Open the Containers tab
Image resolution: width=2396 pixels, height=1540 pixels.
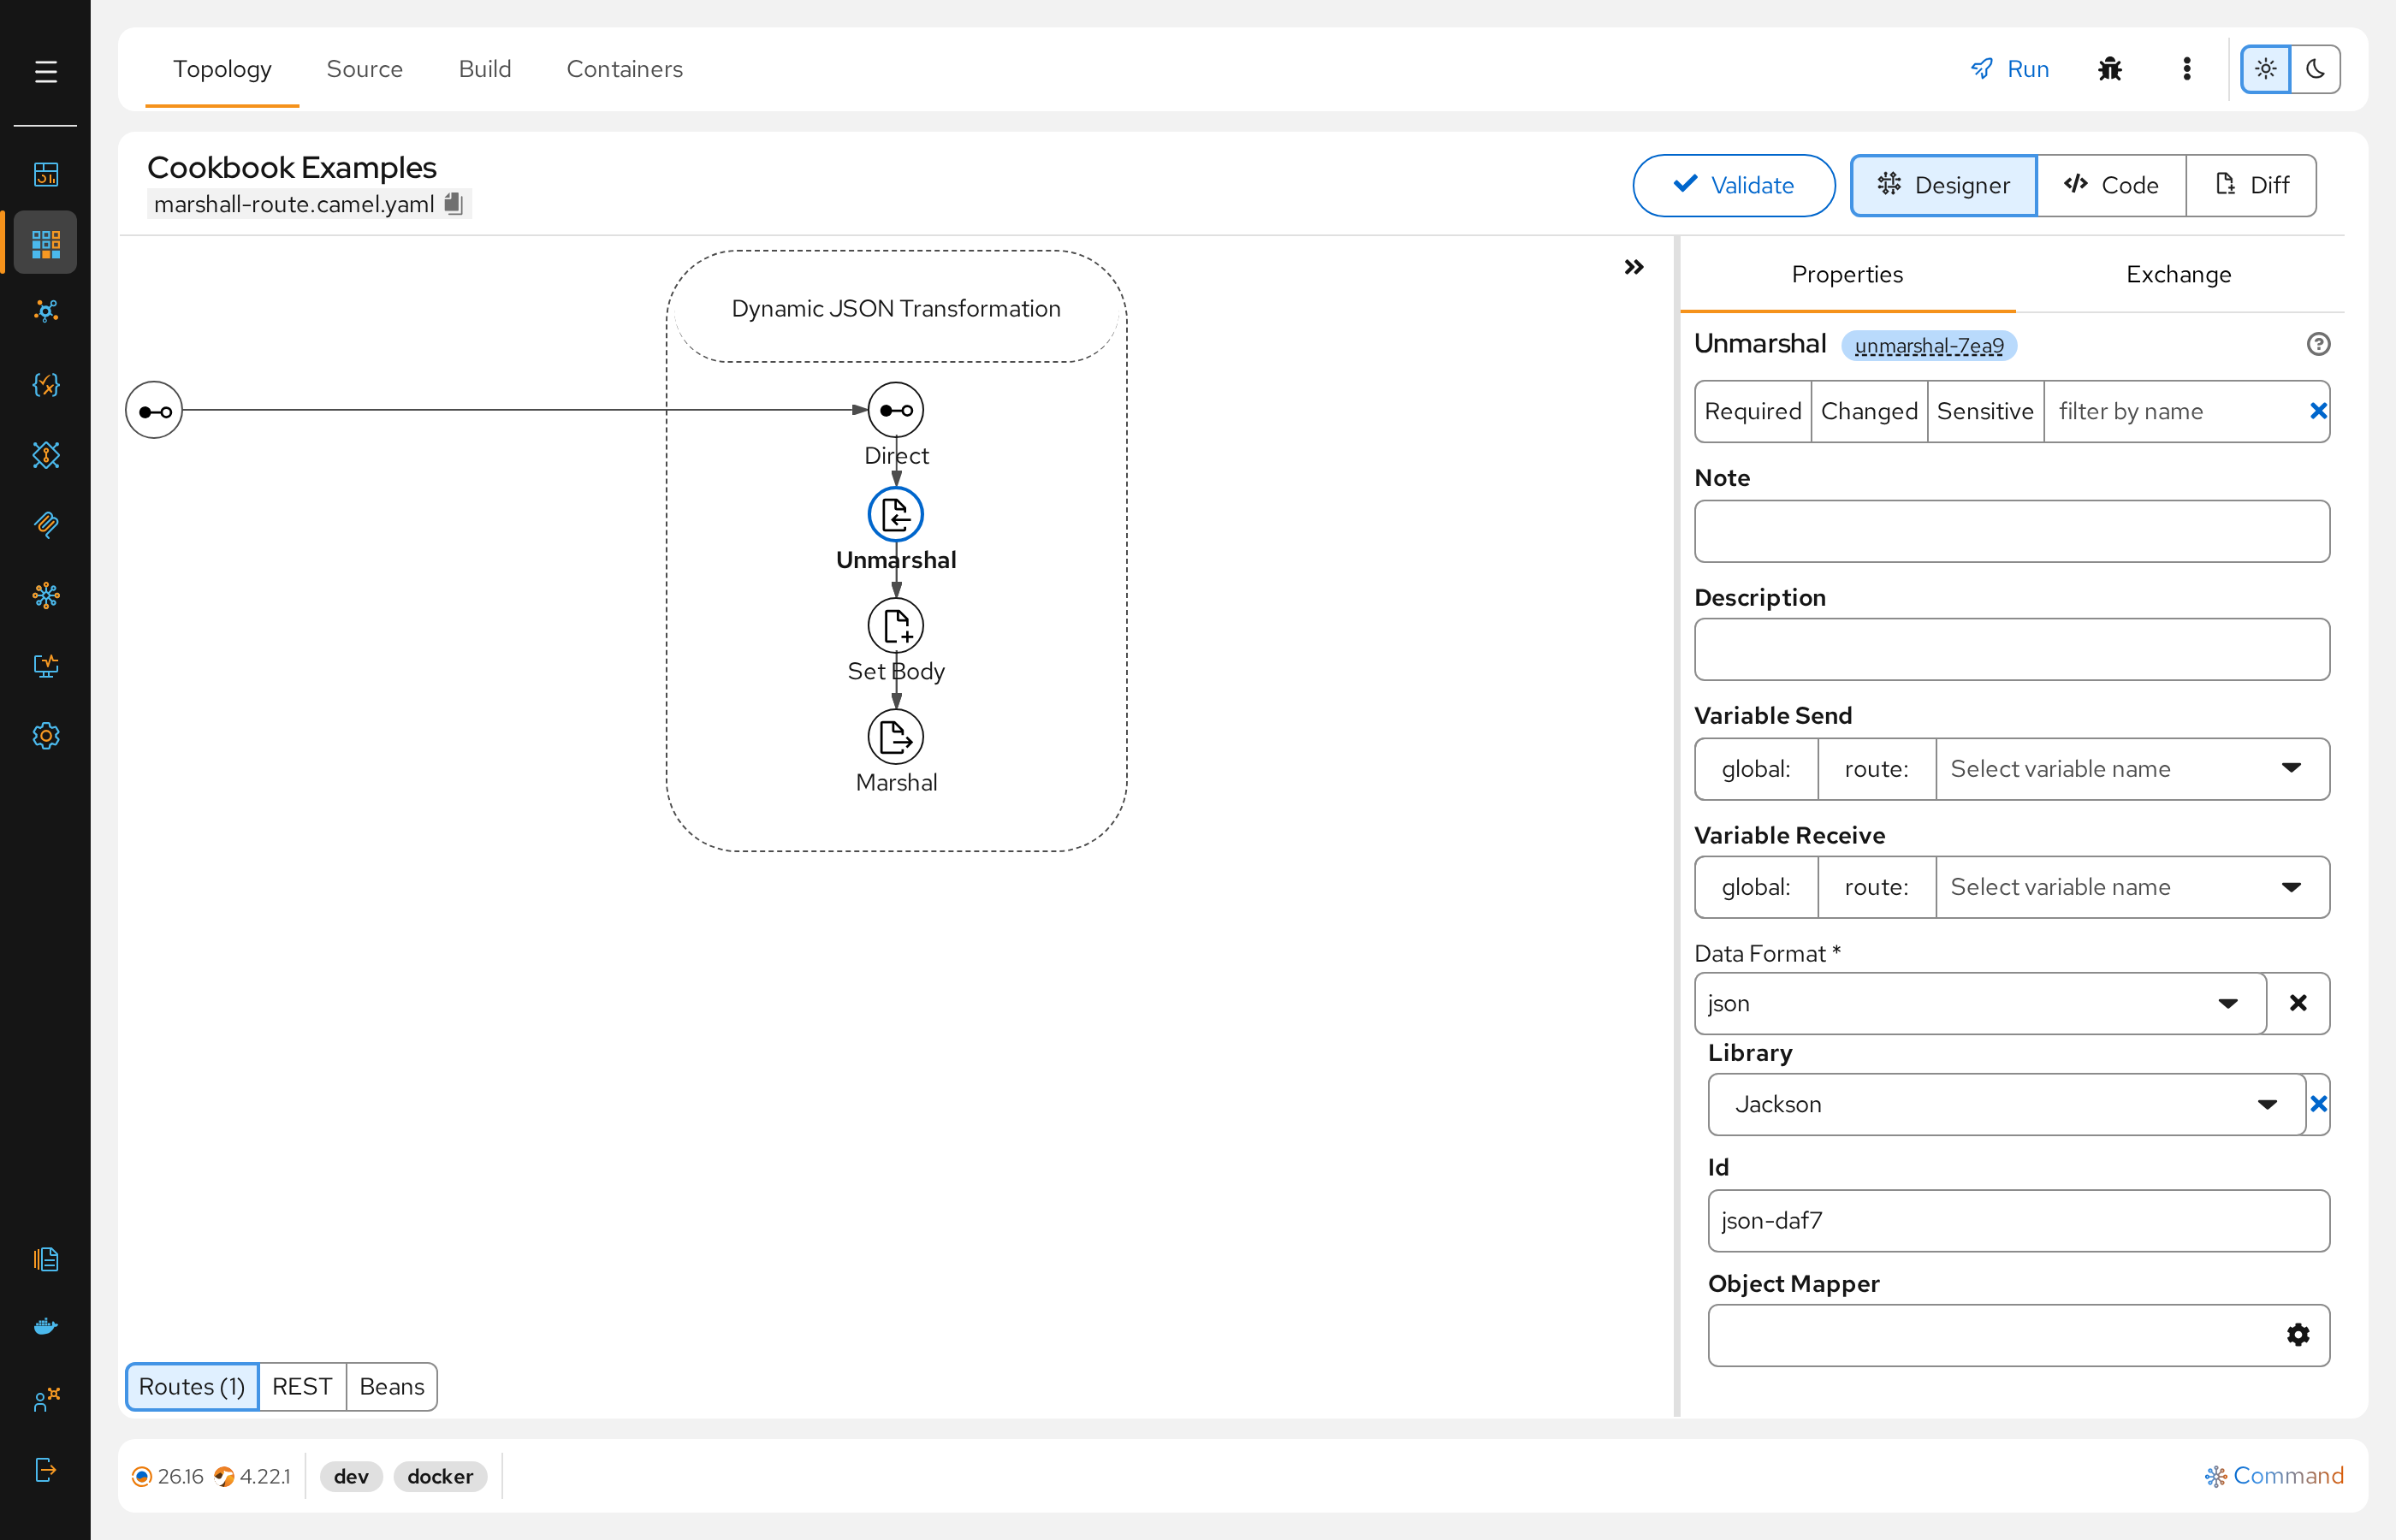[x=624, y=69]
